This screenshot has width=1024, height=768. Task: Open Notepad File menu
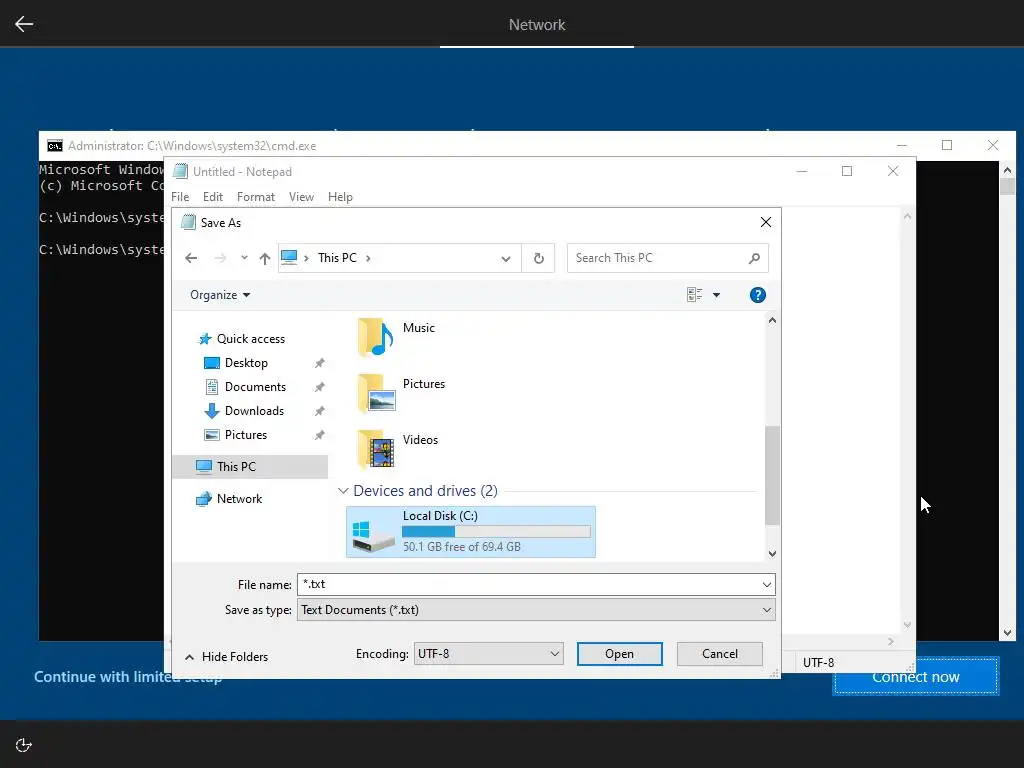pyautogui.click(x=180, y=197)
